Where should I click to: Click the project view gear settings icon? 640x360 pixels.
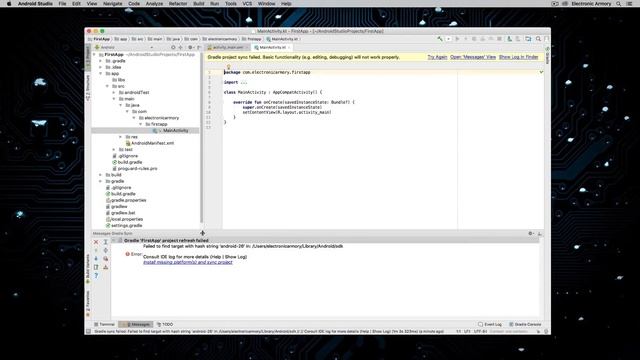(x=190, y=47)
